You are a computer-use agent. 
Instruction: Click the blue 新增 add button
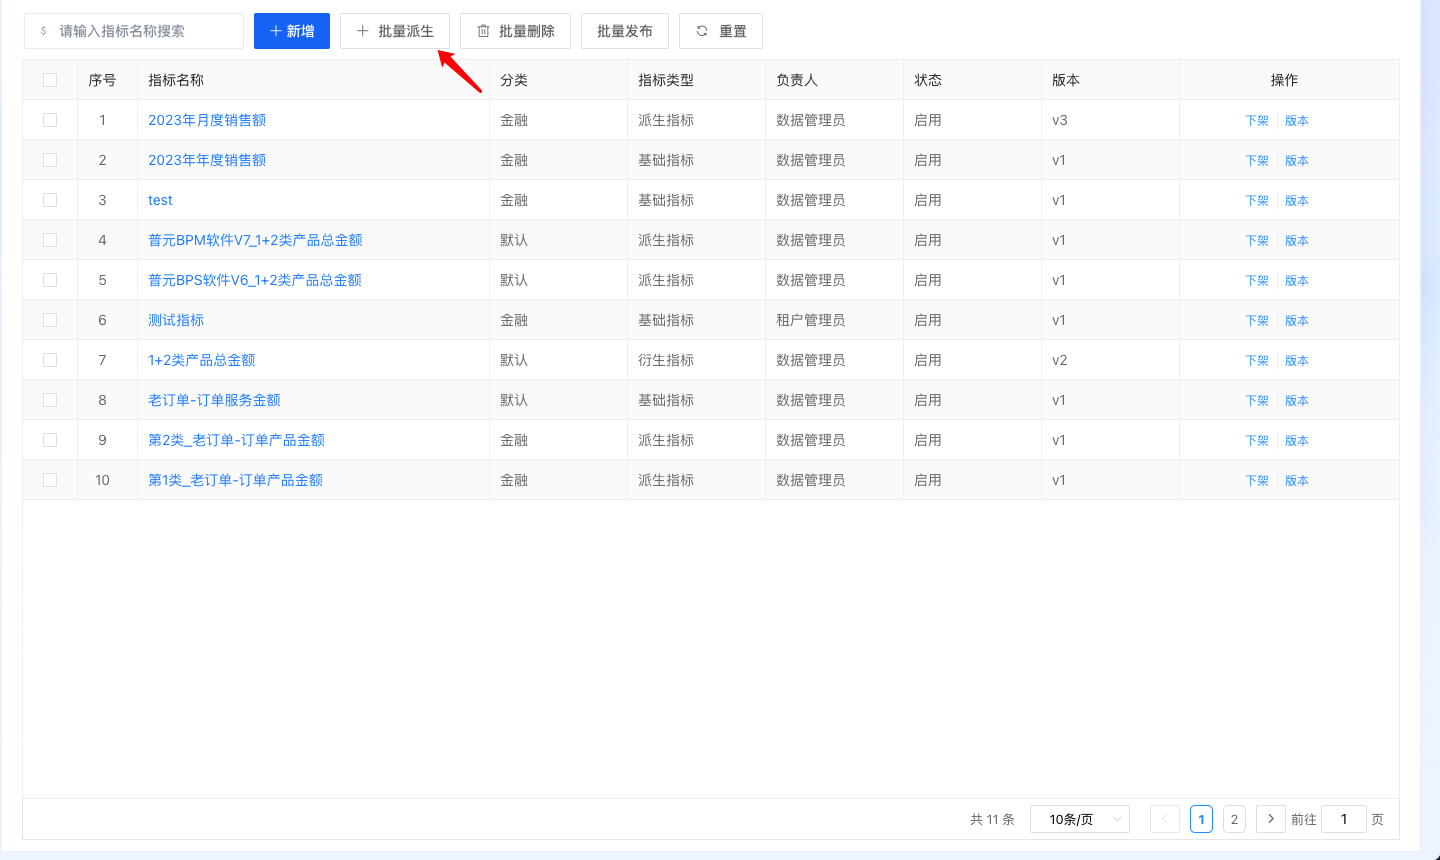click(292, 31)
